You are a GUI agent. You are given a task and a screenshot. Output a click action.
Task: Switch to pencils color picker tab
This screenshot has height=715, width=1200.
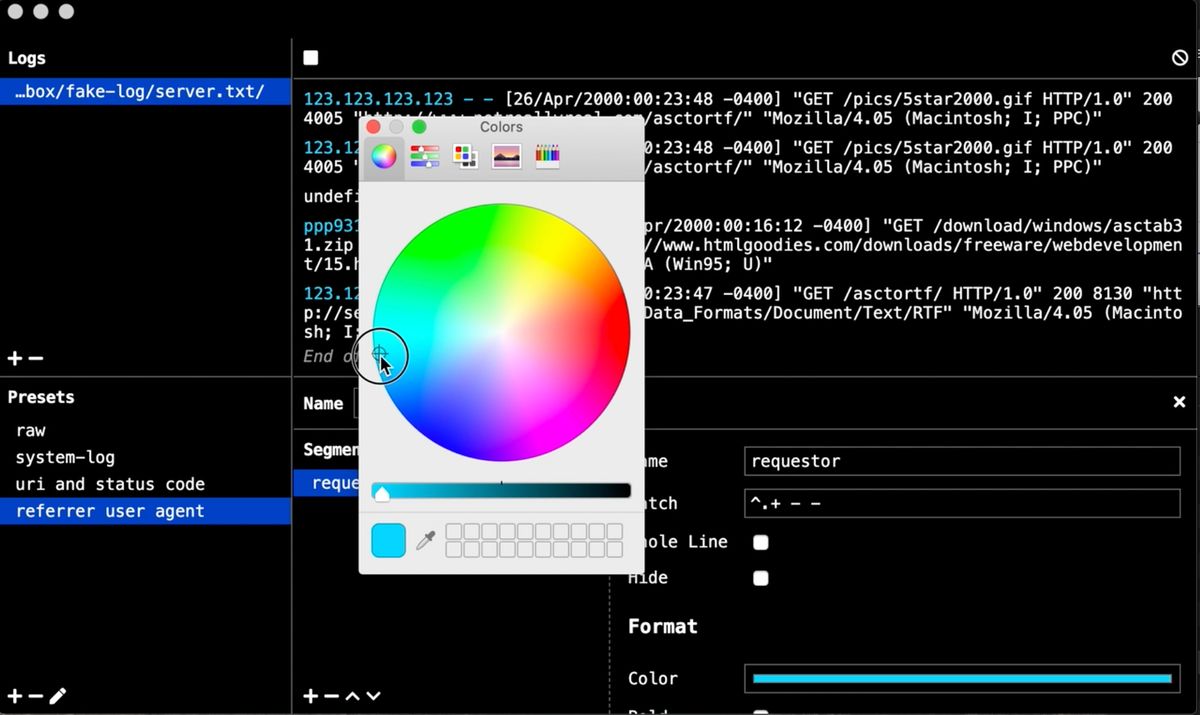[x=547, y=156]
